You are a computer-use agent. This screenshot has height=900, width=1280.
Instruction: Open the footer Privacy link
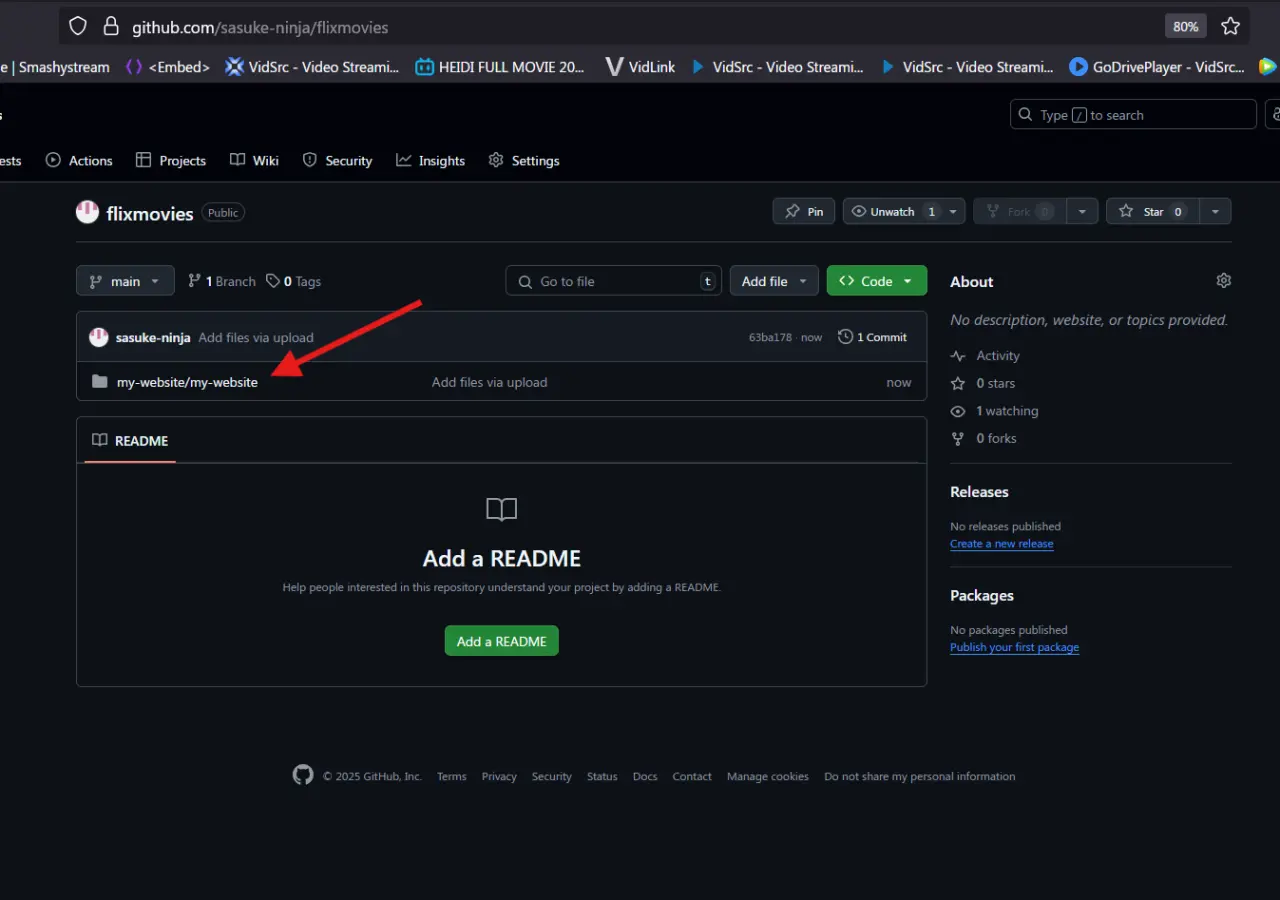[x=499, y=776]
